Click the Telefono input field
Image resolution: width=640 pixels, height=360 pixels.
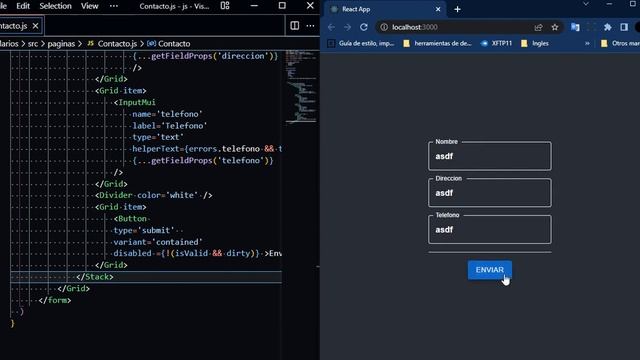point(490,230)
